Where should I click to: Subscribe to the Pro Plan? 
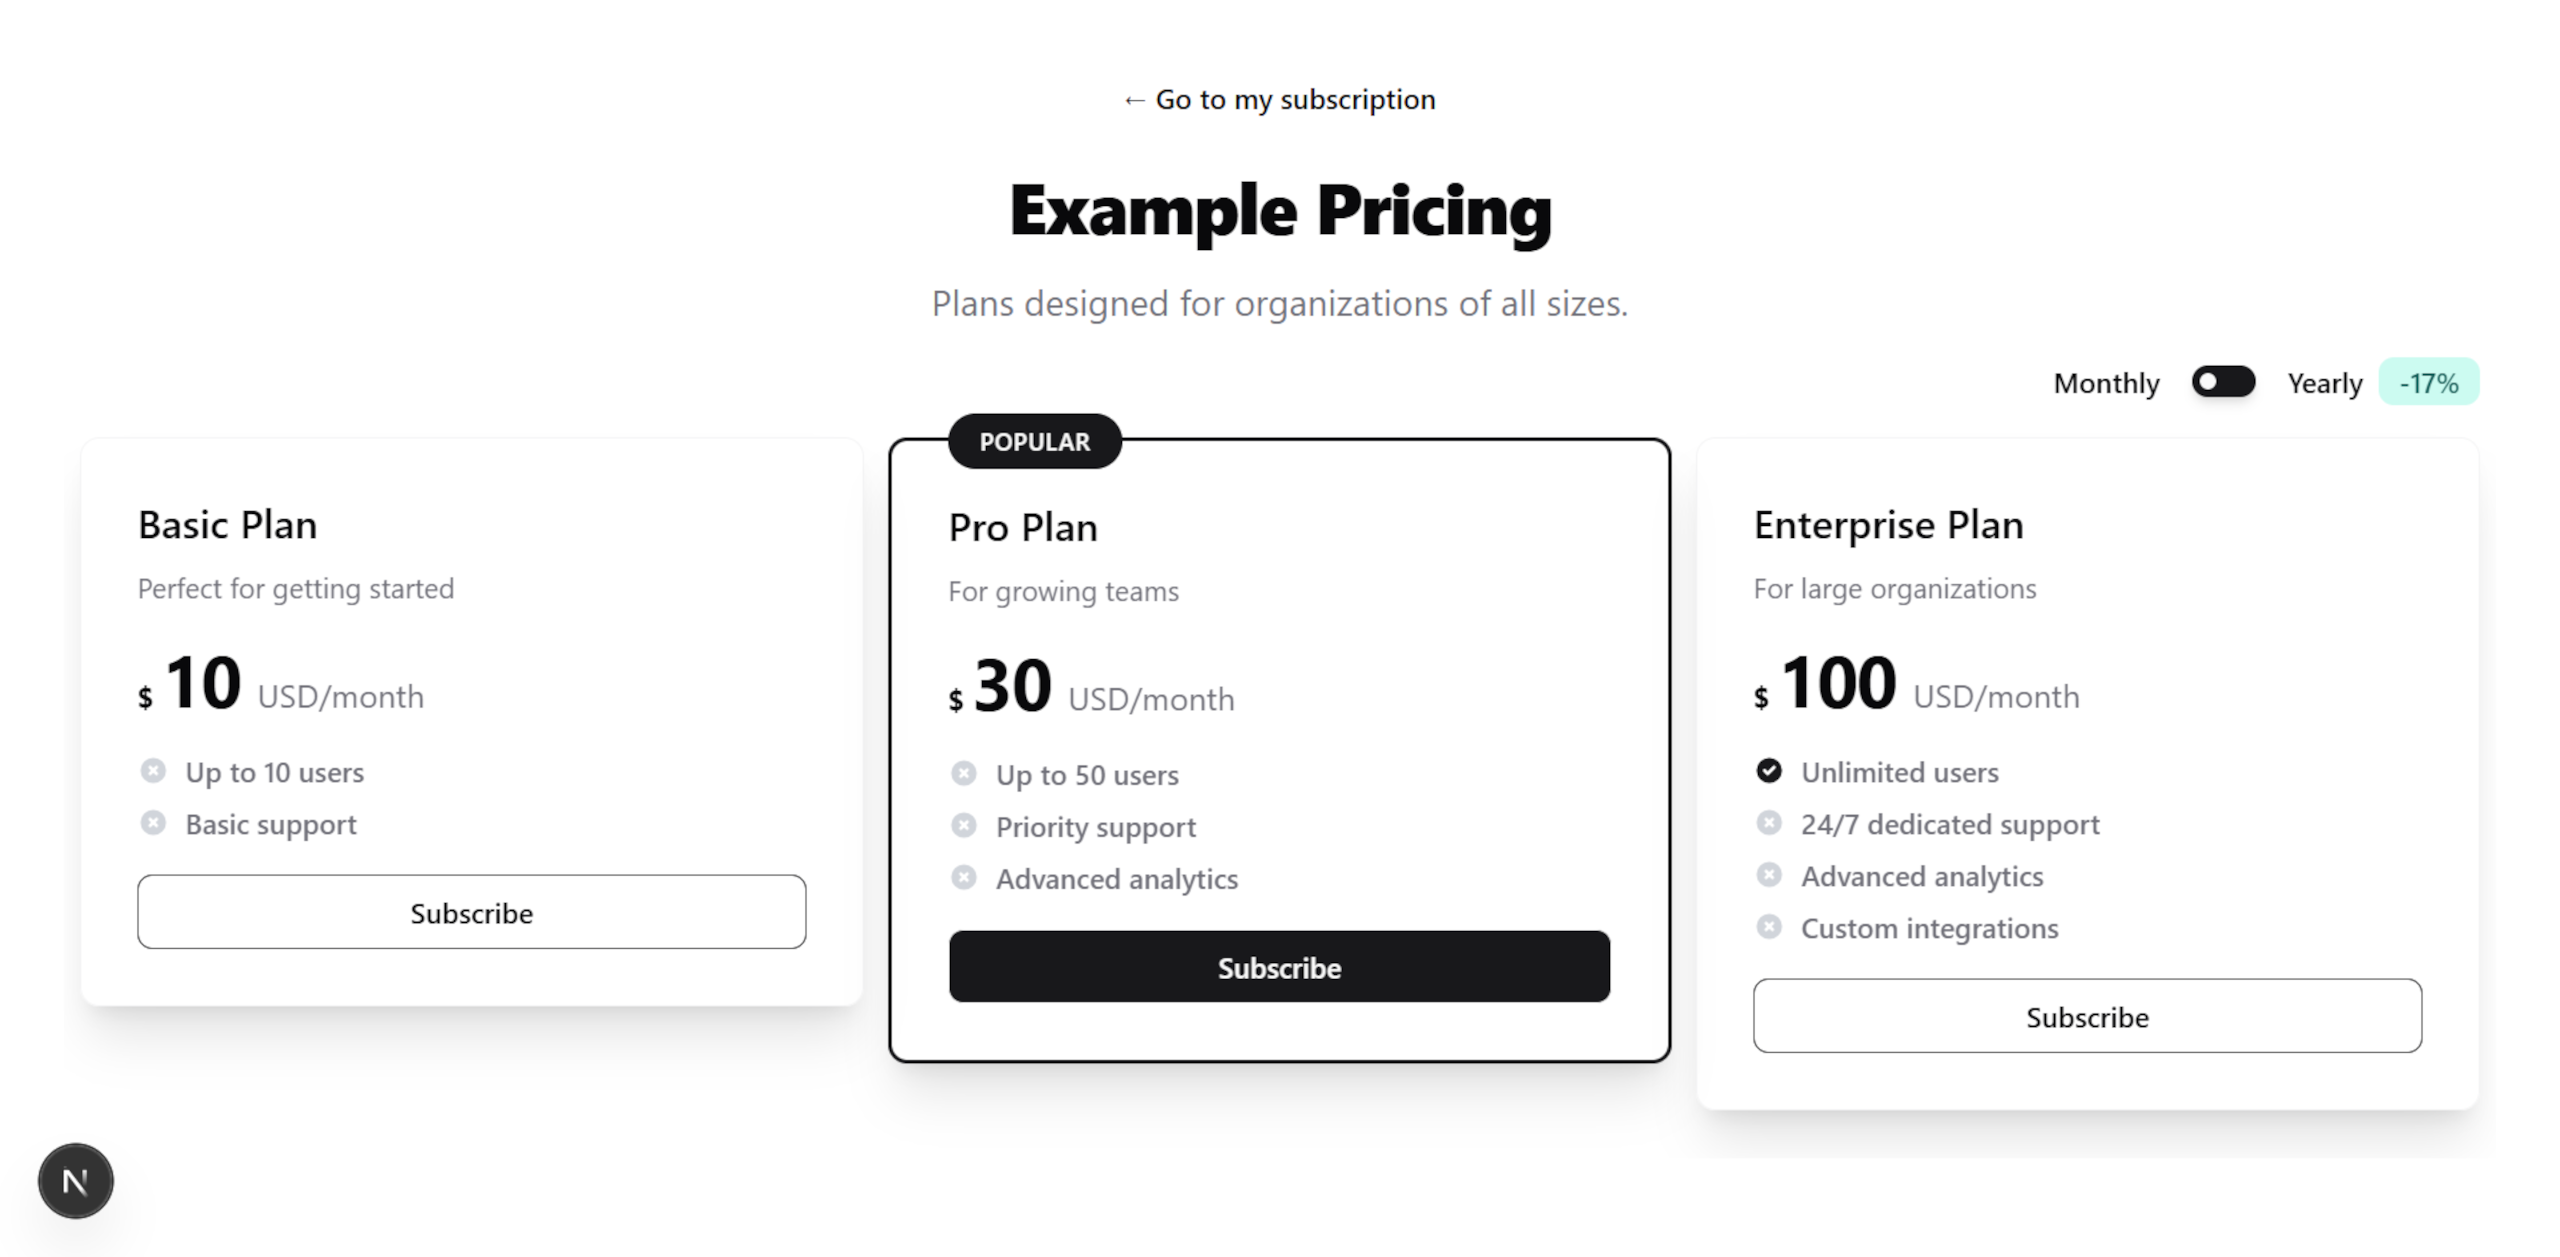(1280, 967)
